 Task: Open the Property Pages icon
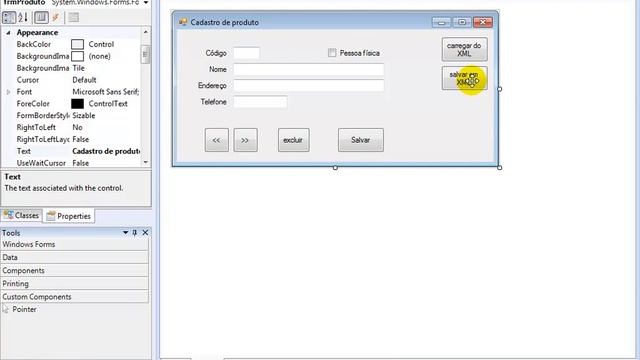coord(73,18)
